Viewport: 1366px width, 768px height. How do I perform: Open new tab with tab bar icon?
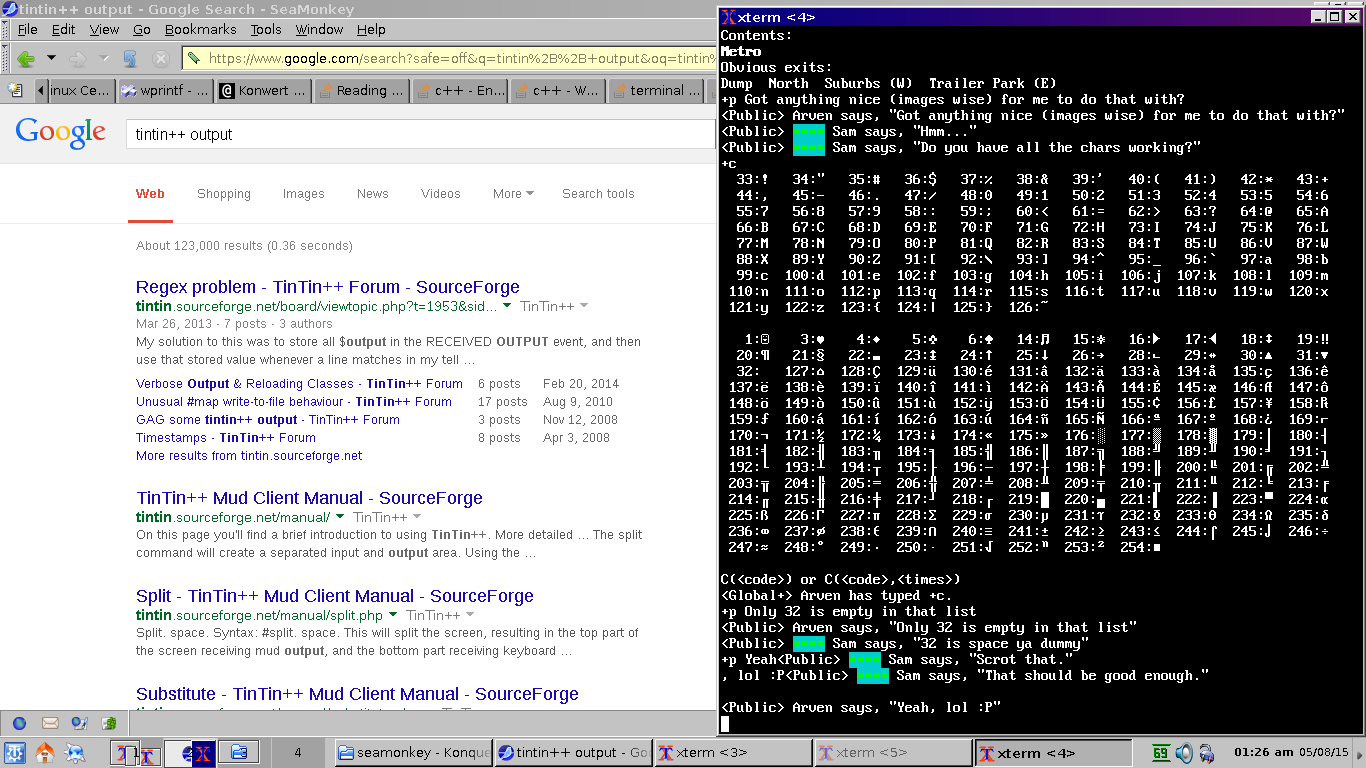[15, 90]
